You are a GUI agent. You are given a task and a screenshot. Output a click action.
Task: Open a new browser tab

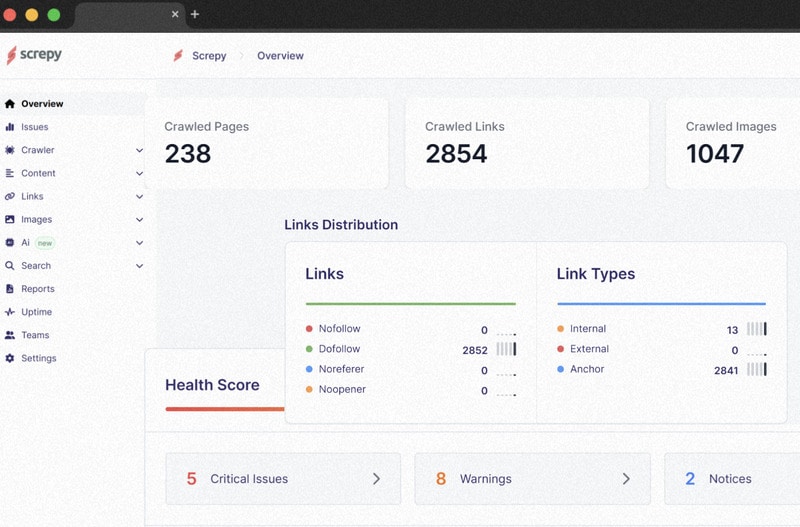tap(195, 14)
